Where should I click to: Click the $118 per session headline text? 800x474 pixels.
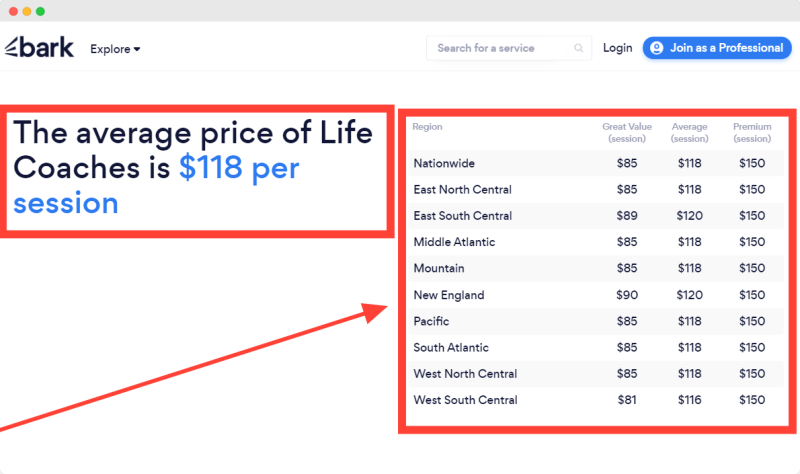point(156,185)
